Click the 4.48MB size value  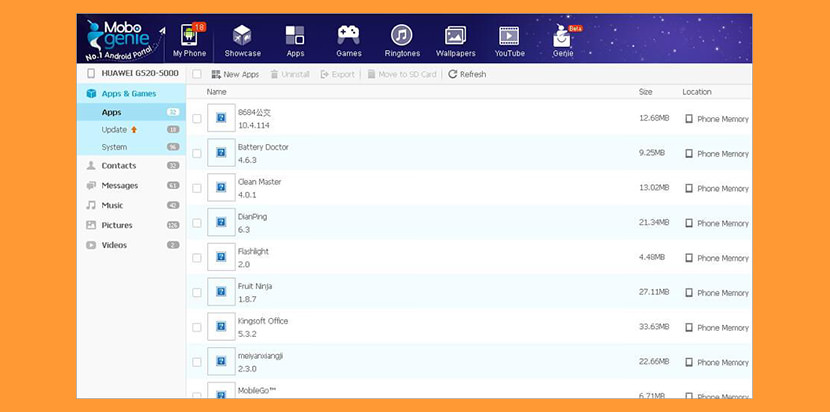click(x=652, y=257)
